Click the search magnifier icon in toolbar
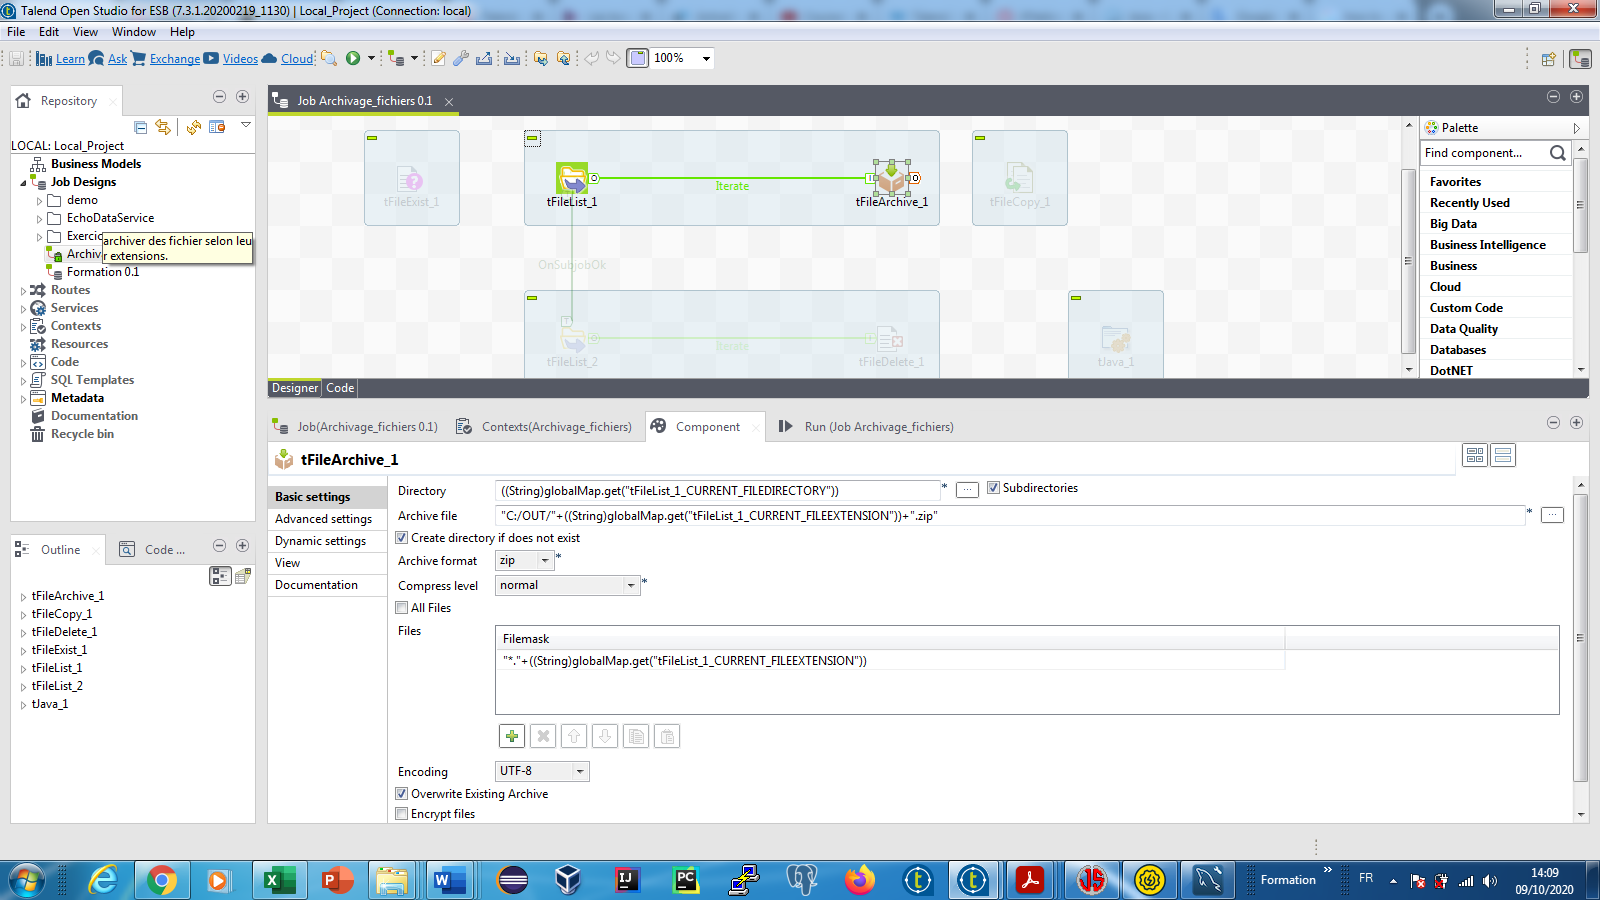 pos(328,58)
